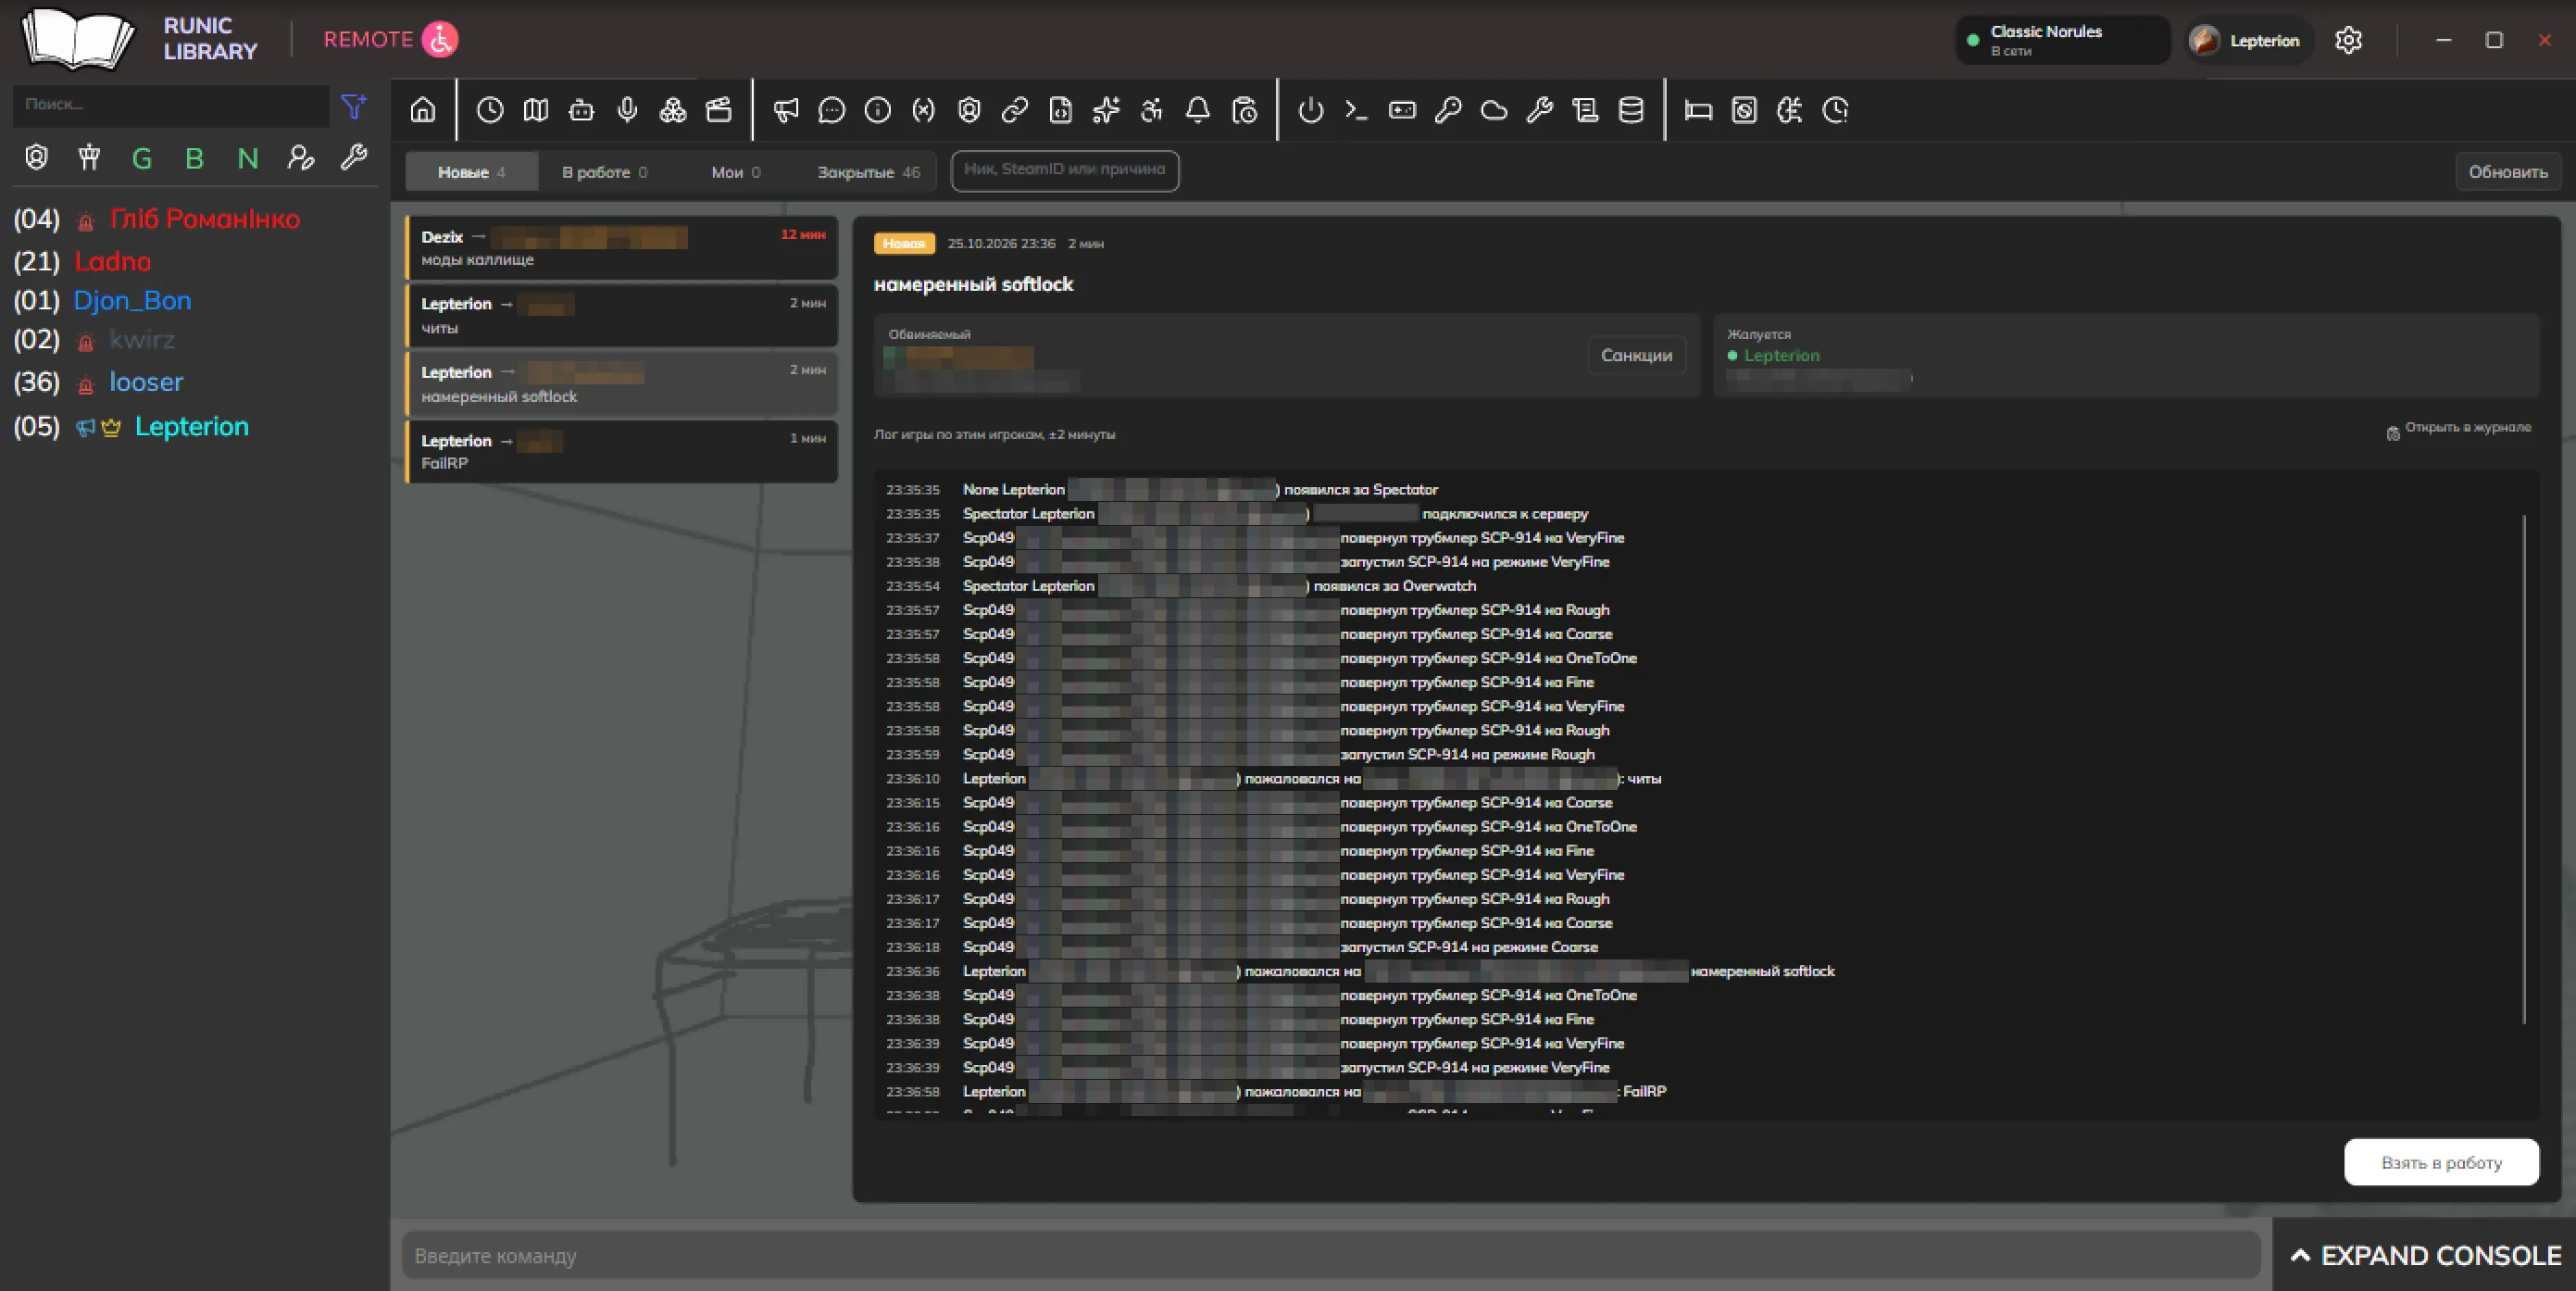The height and width of the screenshot is (1291, 2576).
Task: Switch to the Мои tab
Action: tap(735, 172)
